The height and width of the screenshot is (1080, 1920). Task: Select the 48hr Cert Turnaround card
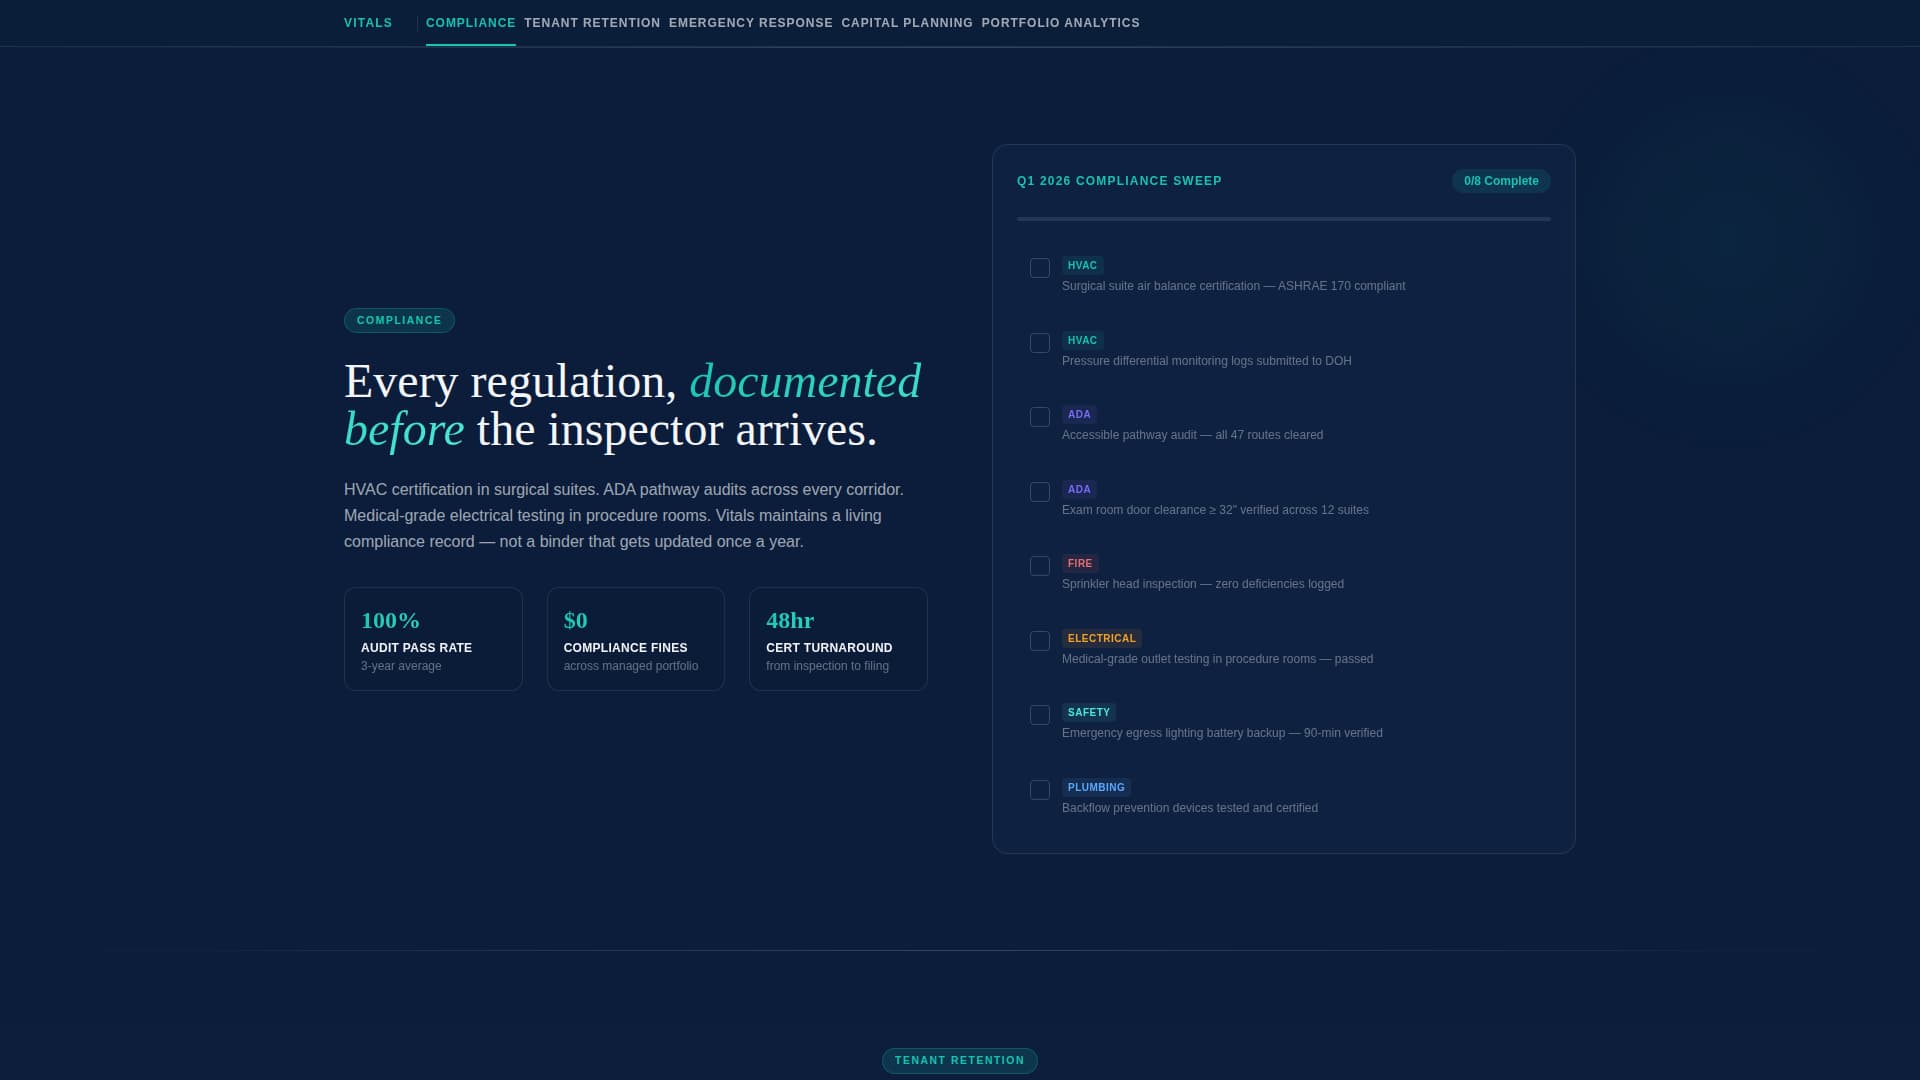[838, 639]
